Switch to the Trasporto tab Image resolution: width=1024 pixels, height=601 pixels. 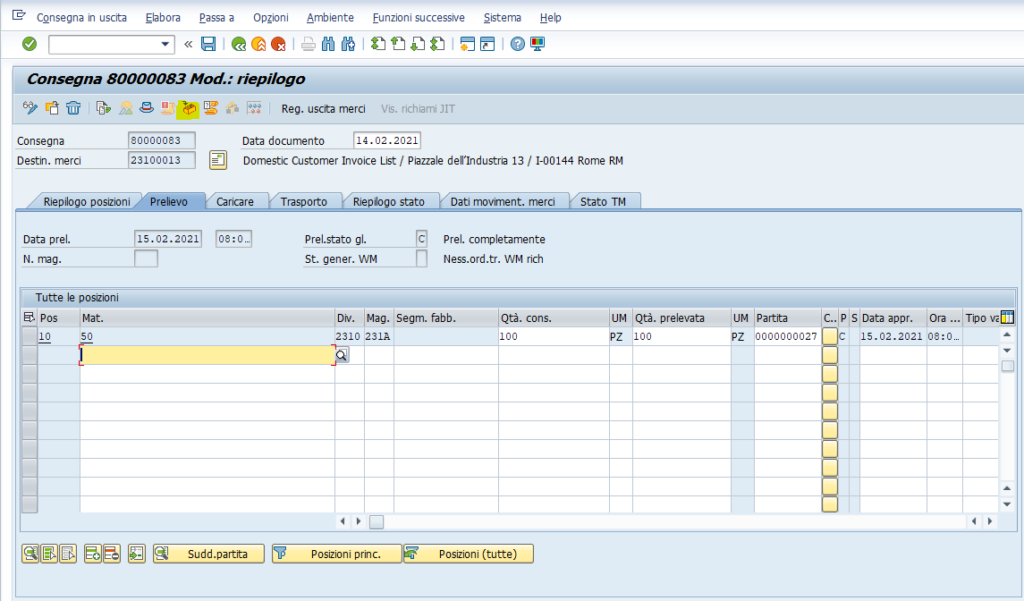pyautogui.click(x=304, y=202)
